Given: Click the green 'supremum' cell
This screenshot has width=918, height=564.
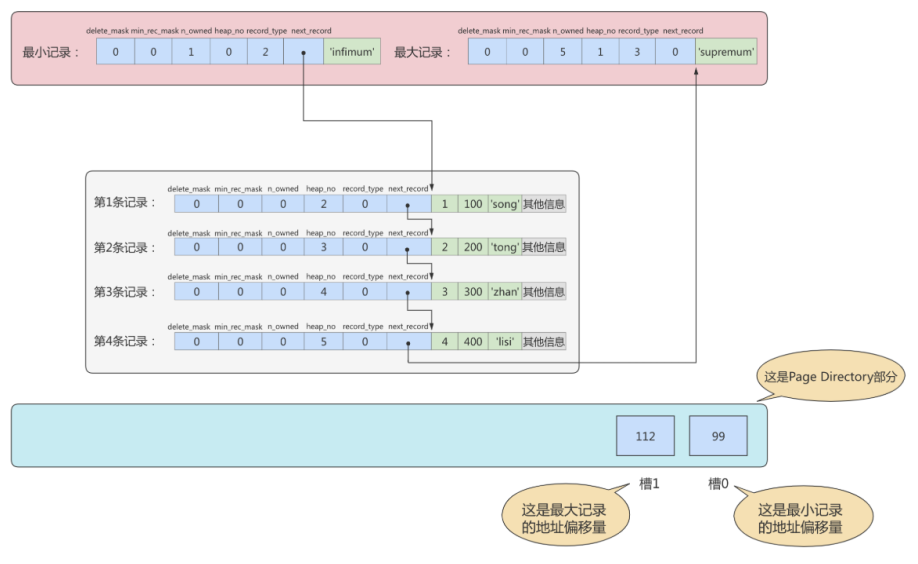Looking at the screenshot, I should [x=726, y=52].
